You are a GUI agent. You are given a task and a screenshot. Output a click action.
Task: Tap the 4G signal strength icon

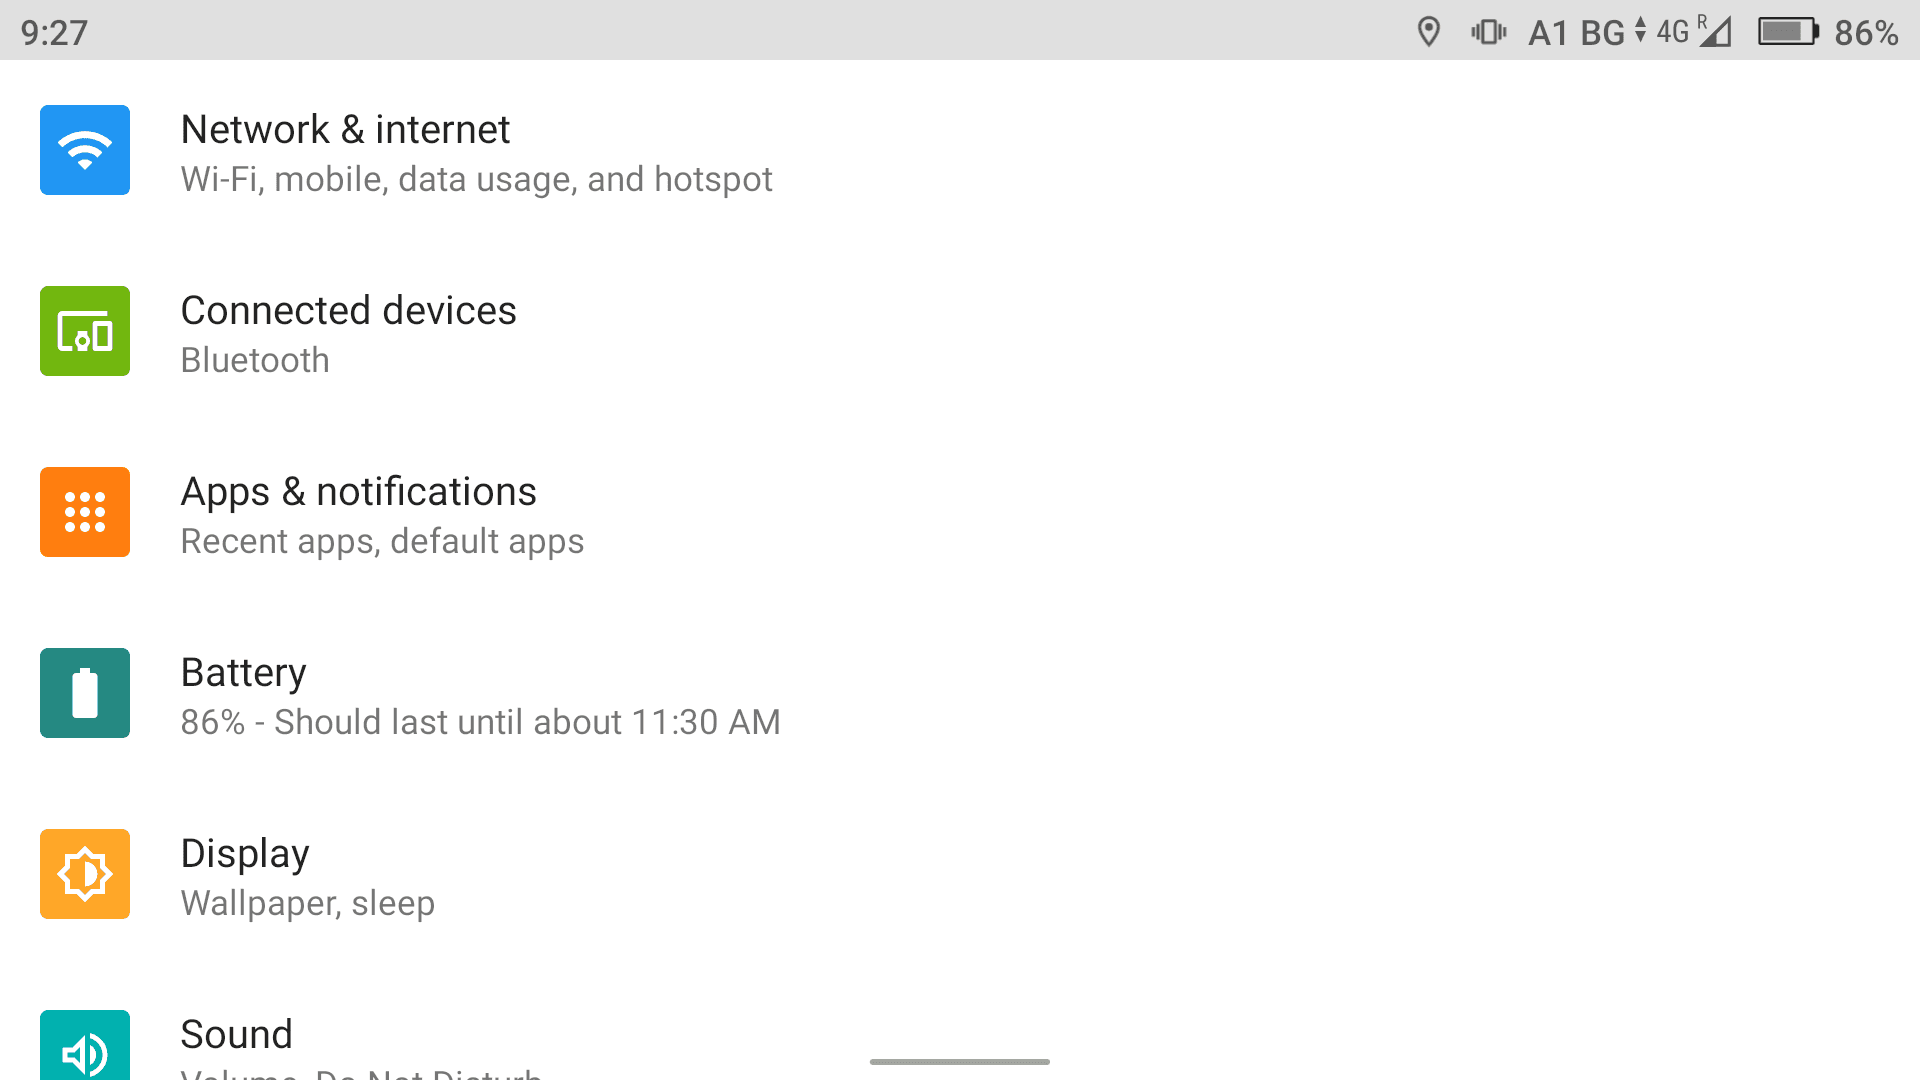[1694, 32]
